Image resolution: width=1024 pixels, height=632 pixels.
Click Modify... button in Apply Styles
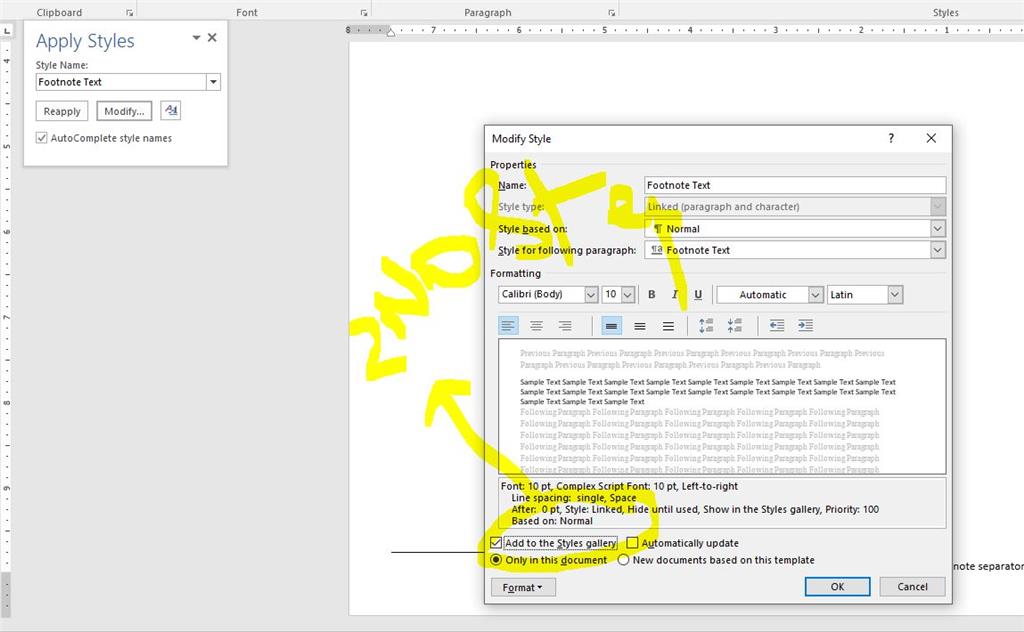click(124, 111)
